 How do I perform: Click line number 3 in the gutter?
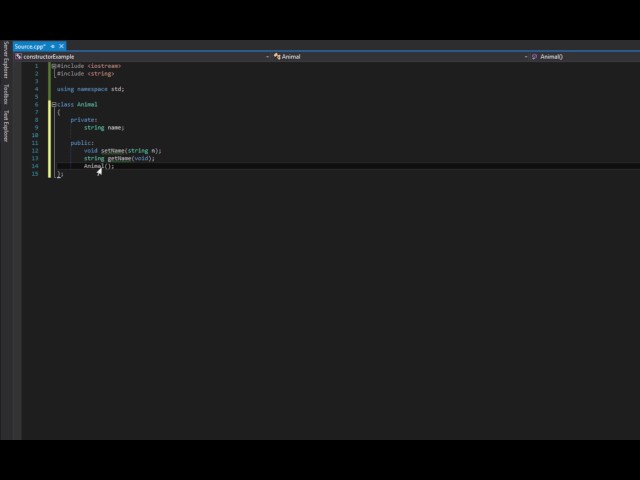[x=36, y=81]
